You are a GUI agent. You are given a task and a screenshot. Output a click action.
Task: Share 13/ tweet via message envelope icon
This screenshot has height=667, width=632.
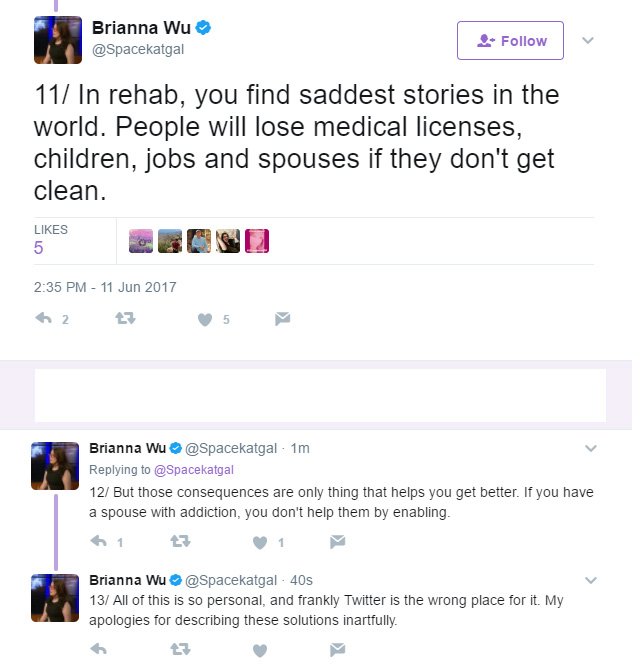(337, 650)
